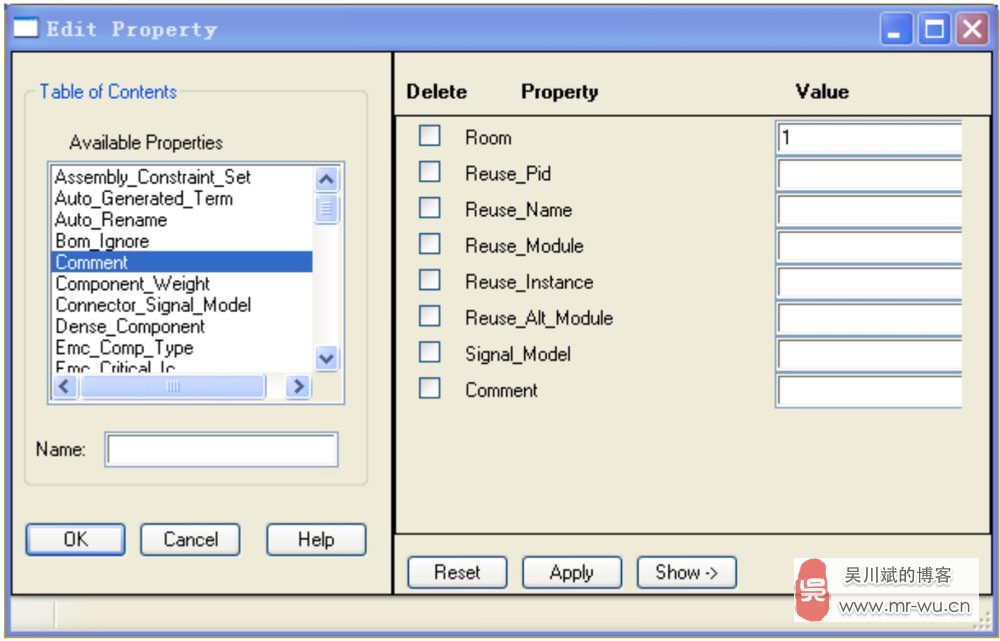Tick the Delete checkbox for Reuse_Pid
1000x641 pixels.
coord(429,172)
